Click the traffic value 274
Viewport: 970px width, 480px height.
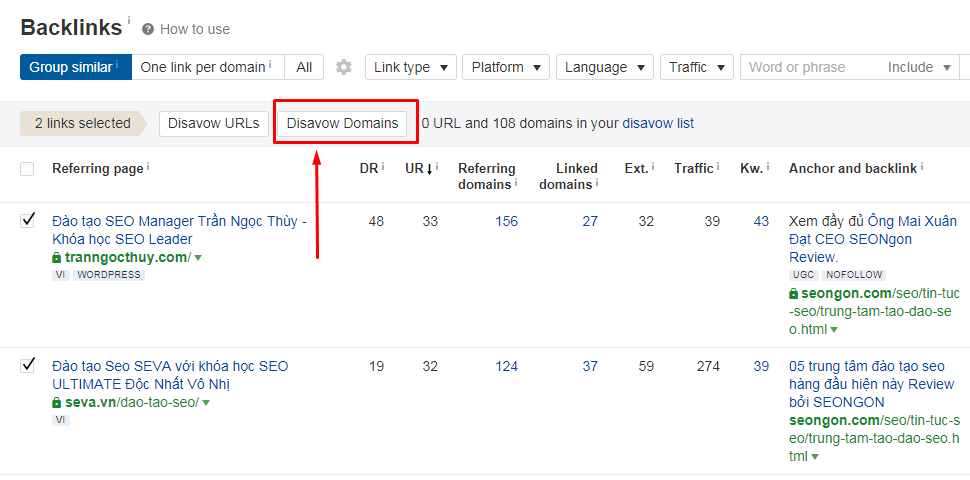pos(708,366)
